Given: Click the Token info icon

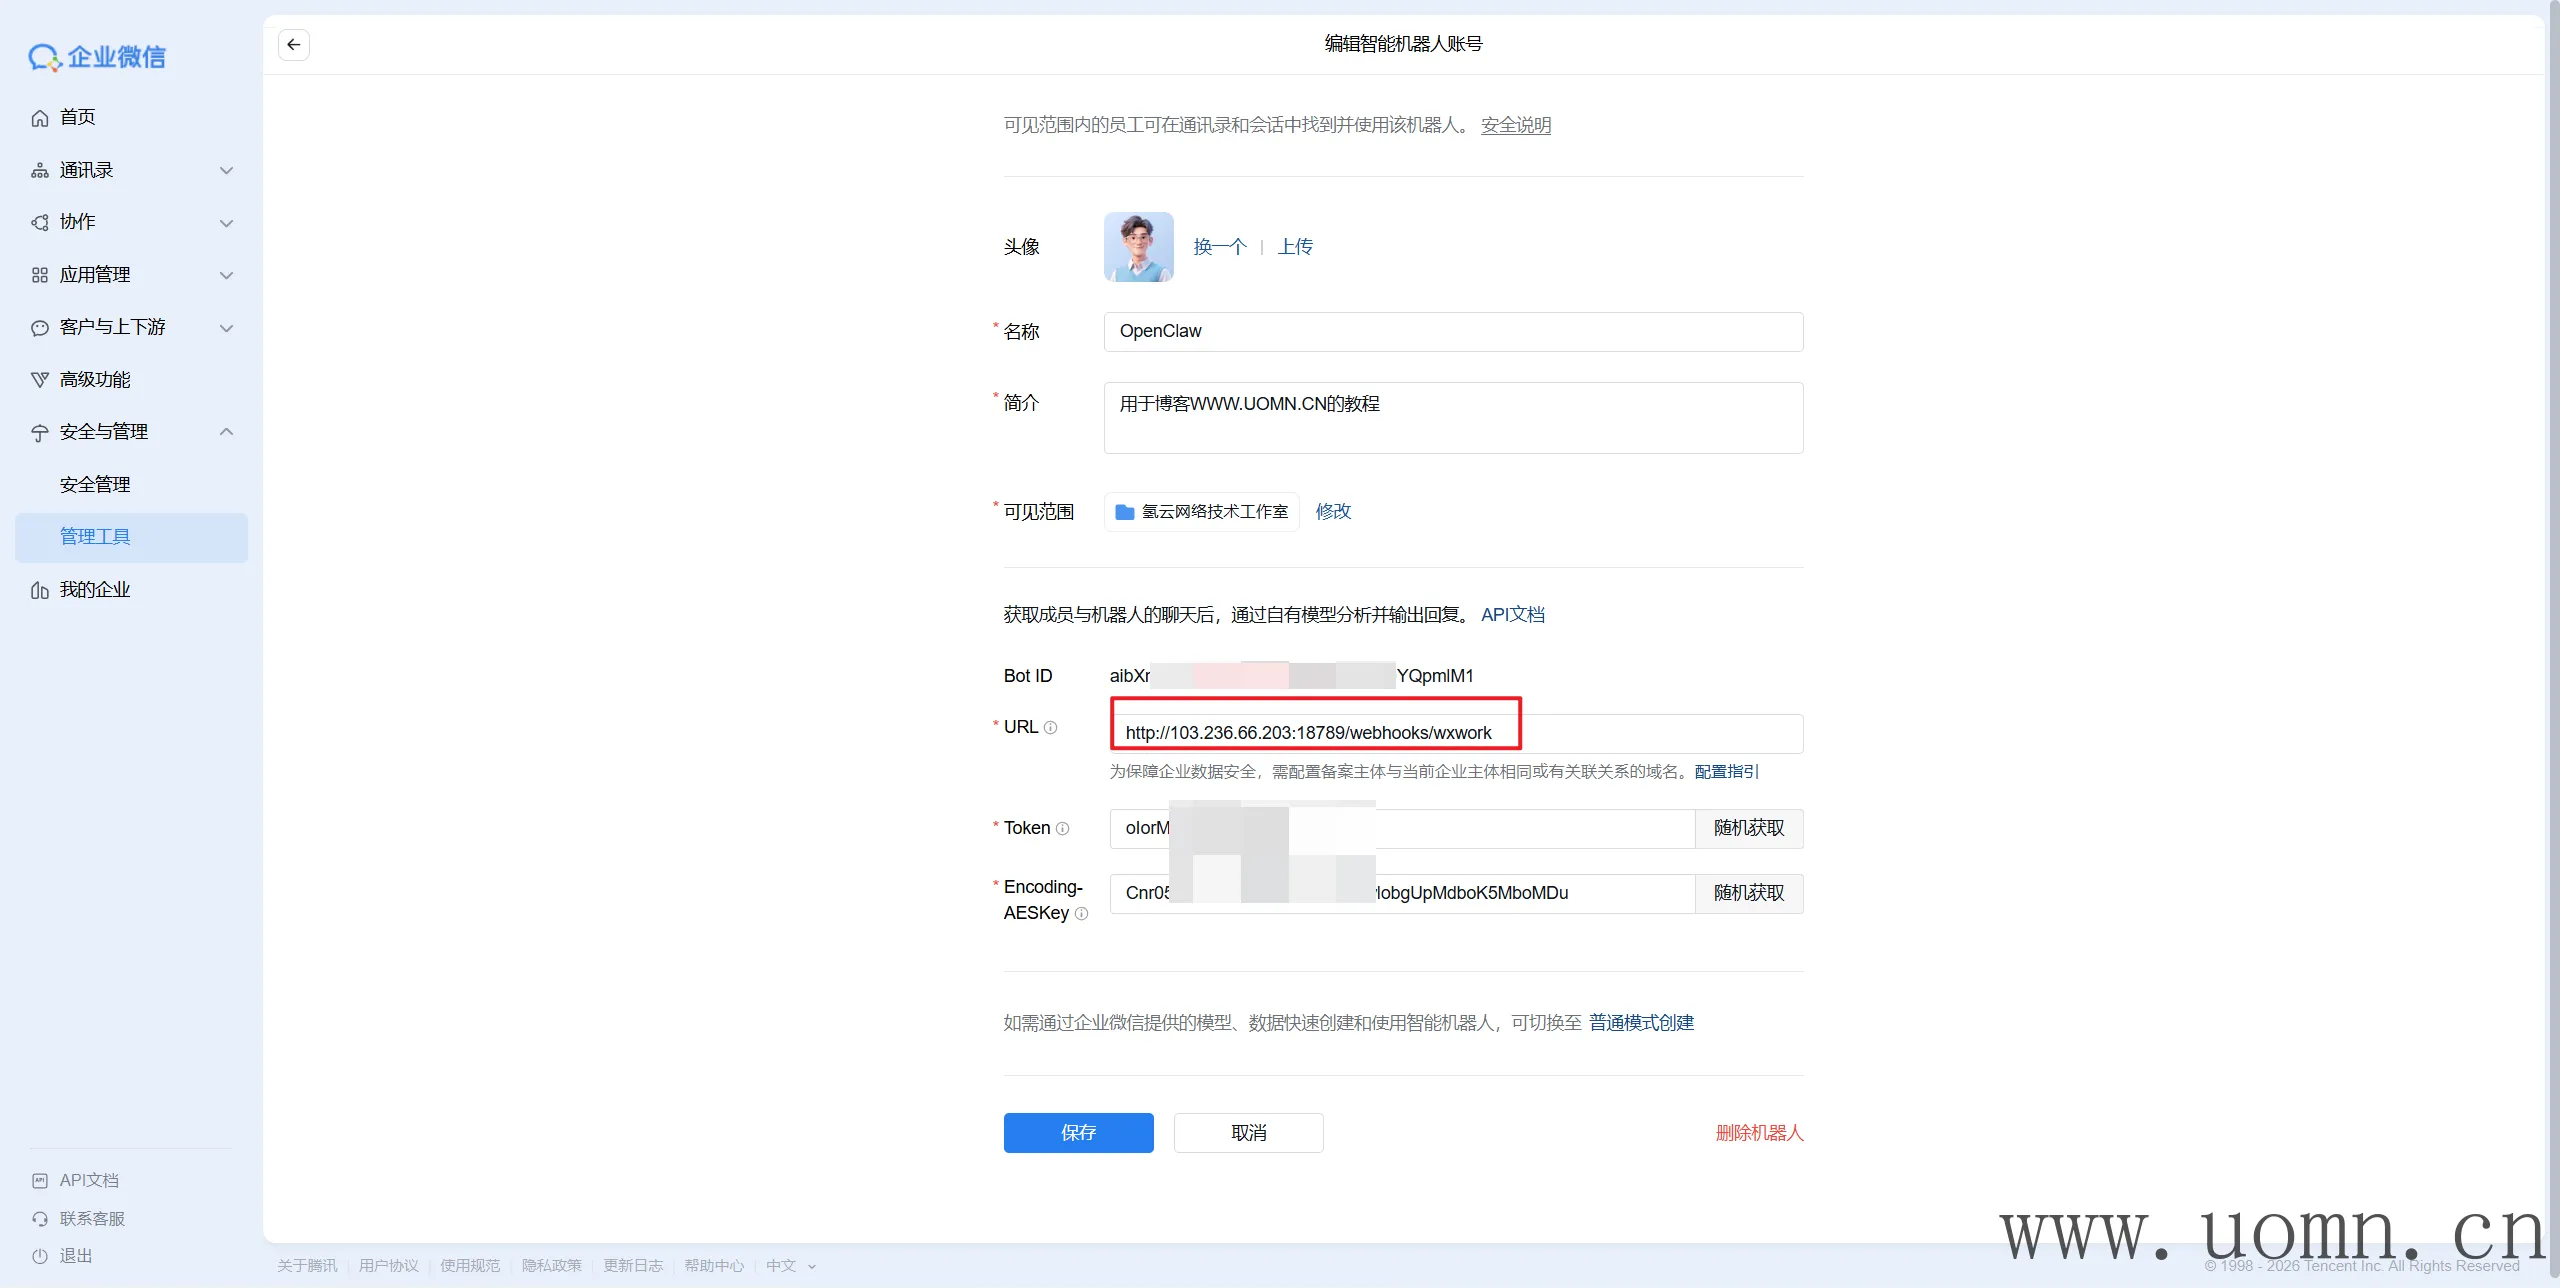Looking at the screenshot, I should (x=1062, y=829).
